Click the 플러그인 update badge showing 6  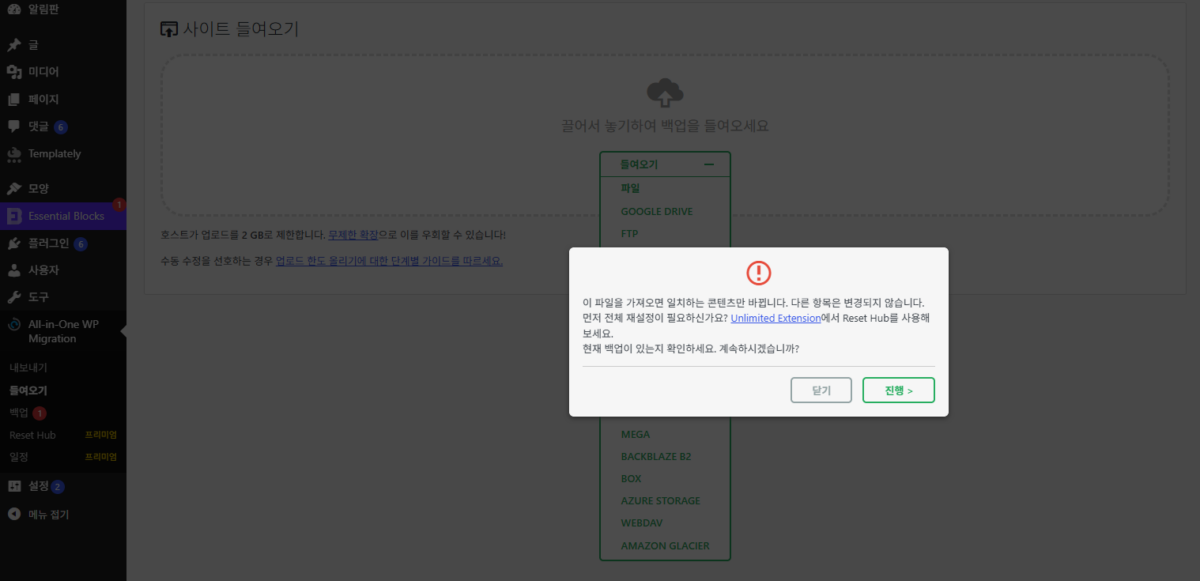point(80,243)
